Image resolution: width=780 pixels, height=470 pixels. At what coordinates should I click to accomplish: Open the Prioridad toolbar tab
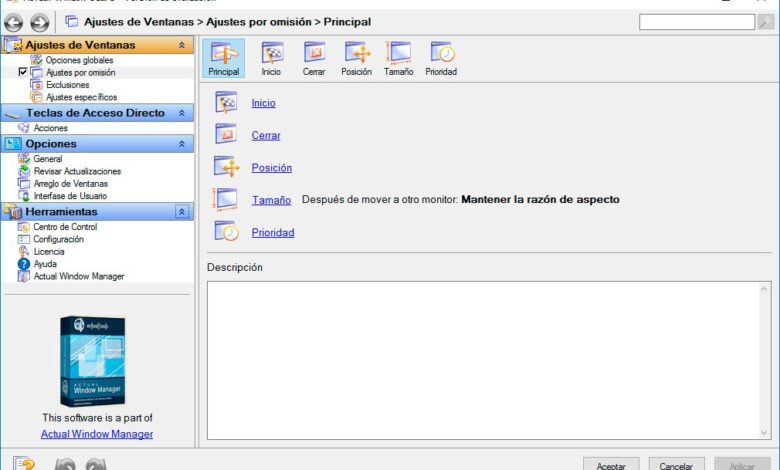[x=441, y=58]
